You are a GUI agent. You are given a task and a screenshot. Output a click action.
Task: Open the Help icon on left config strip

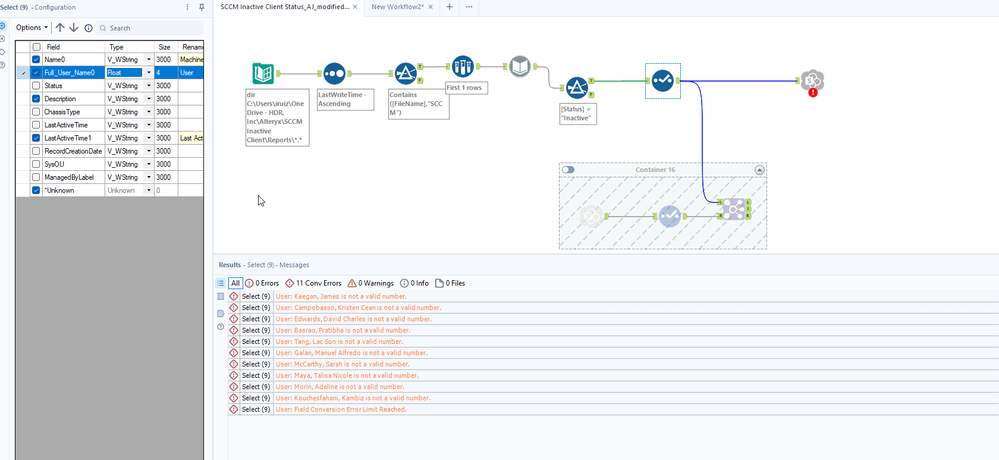[x=3, y=65]
